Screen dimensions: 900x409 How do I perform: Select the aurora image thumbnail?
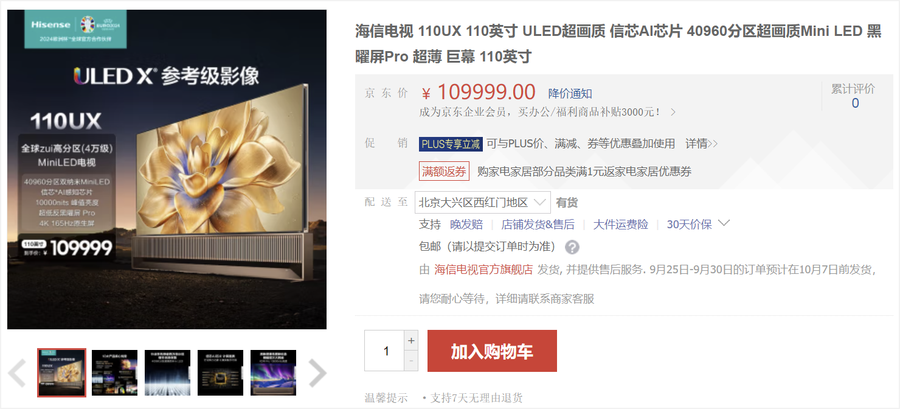273,373
